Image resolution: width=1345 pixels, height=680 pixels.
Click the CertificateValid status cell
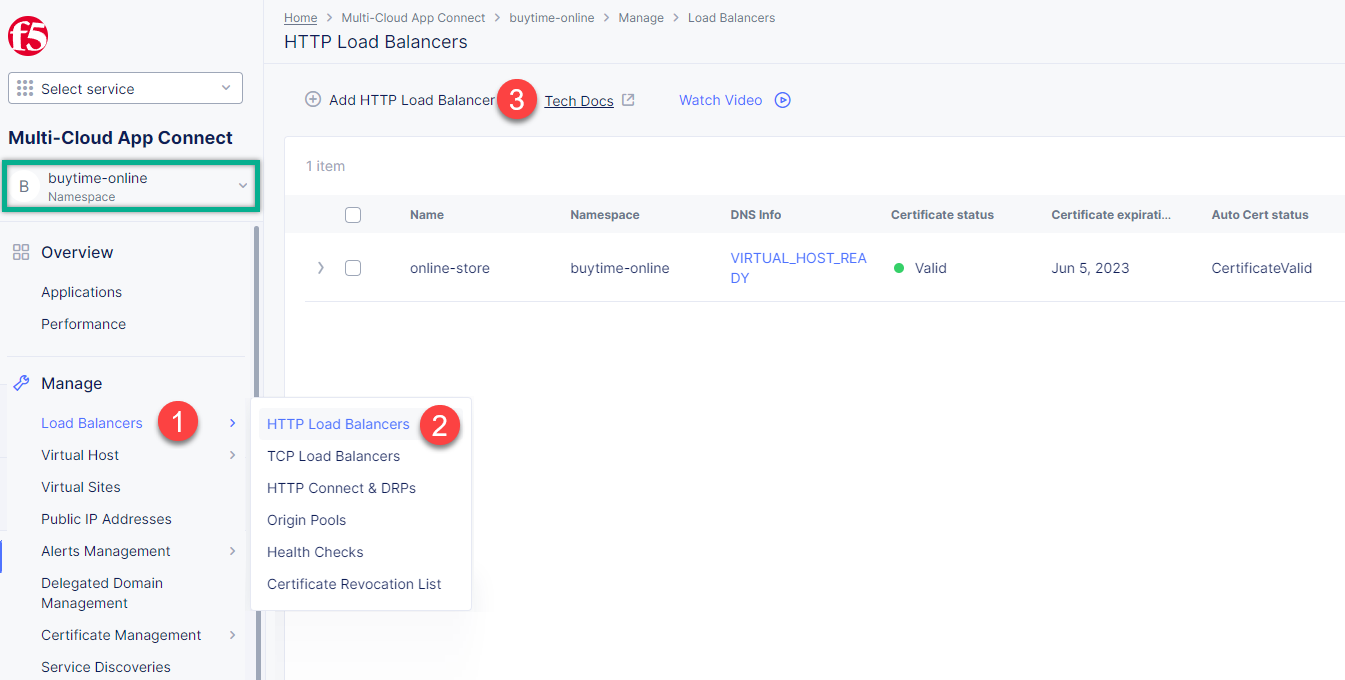pyautogui.click(x=1261, y=268)
